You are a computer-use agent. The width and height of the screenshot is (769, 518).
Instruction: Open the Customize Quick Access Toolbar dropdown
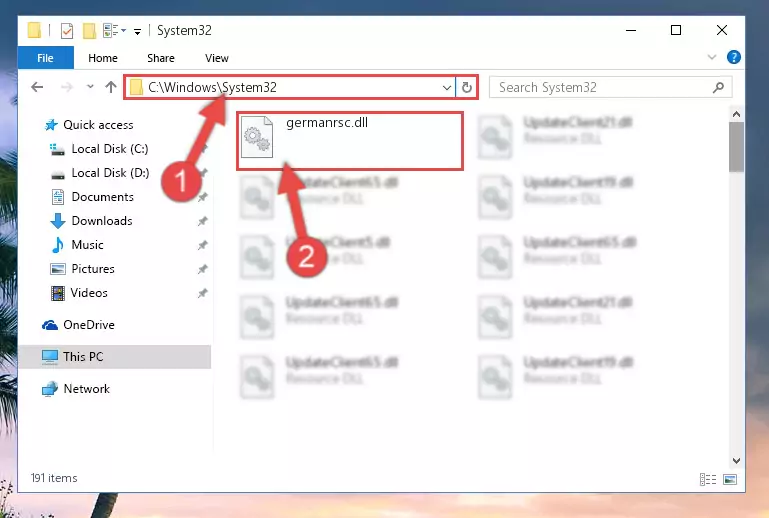pos(138,31)
